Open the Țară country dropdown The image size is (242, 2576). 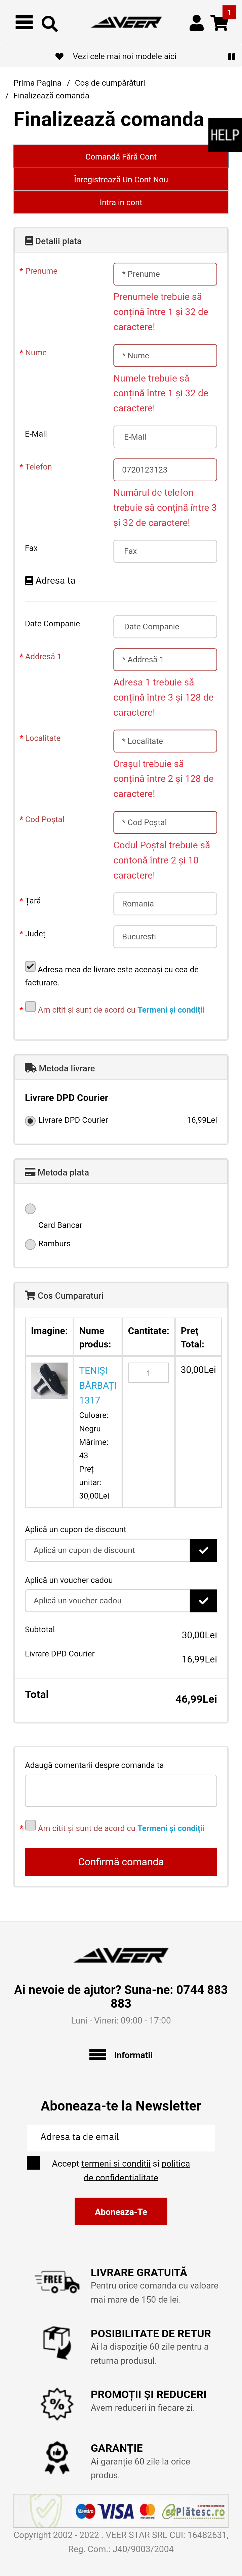pyautogui.click(x=165, y=904)
